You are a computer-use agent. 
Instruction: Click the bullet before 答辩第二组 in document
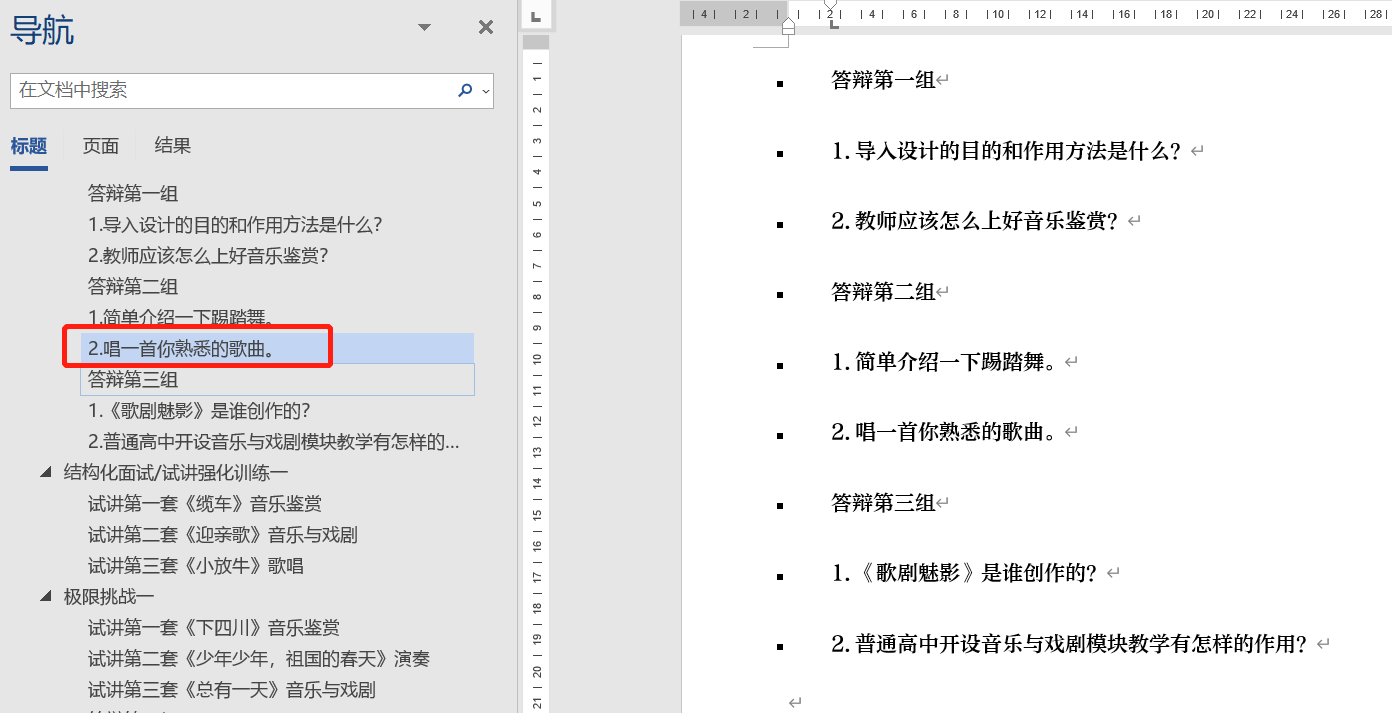coord(780,294)
